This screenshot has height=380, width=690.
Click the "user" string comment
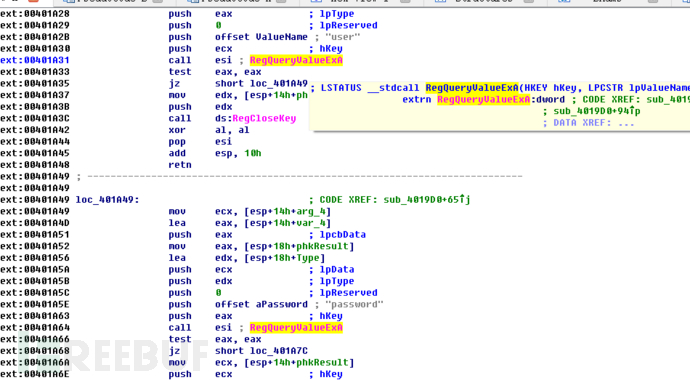[x=342, y=37]
